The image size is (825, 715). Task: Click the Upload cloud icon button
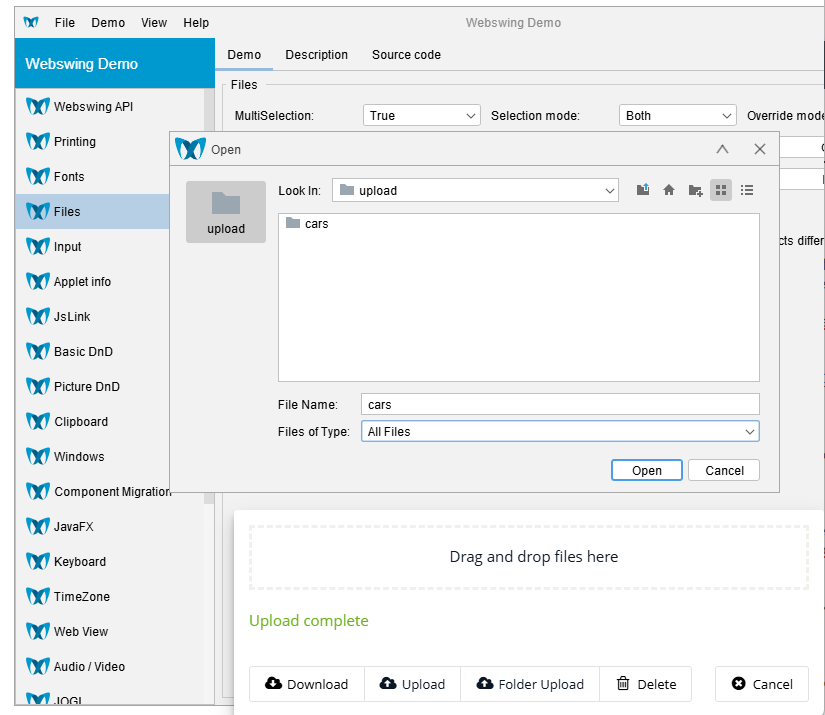(x=412, y=684)
